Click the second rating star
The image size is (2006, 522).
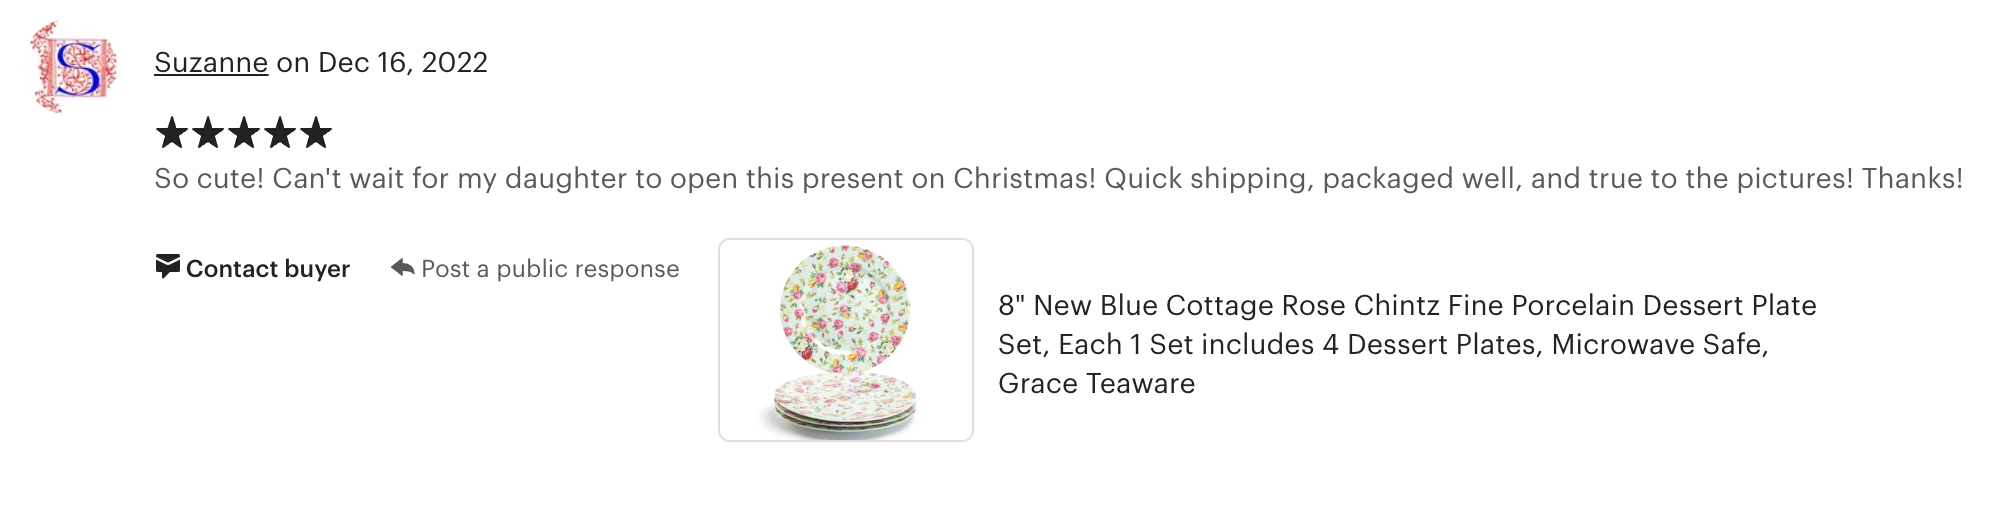(x=208, y=132)
